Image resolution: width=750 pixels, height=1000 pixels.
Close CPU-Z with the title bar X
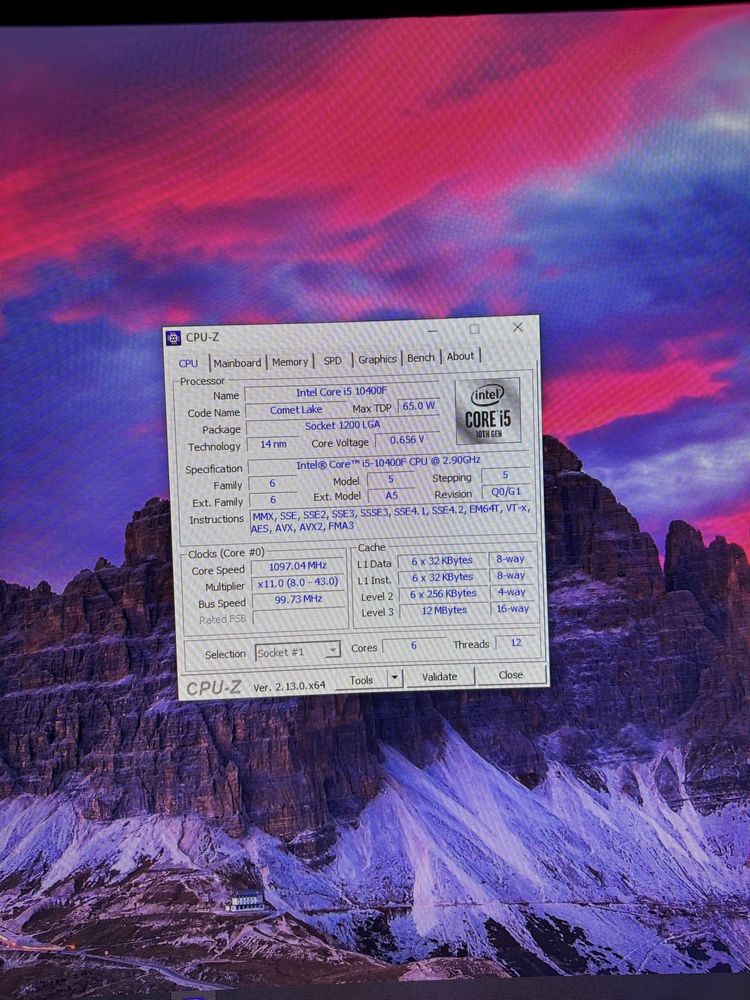518,327
